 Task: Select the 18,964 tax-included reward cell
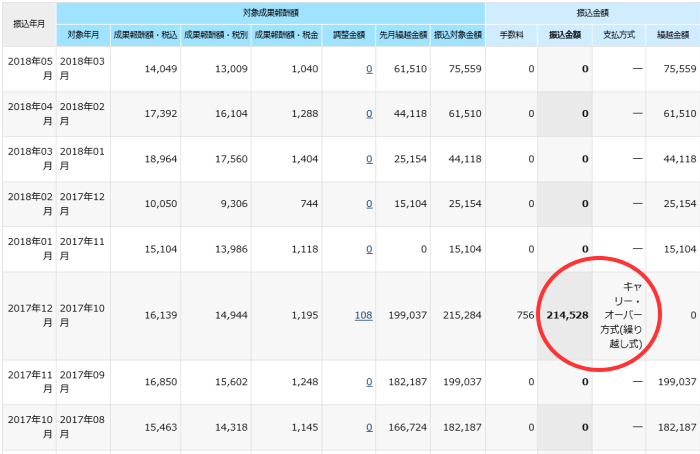click(x=146, y=159)
